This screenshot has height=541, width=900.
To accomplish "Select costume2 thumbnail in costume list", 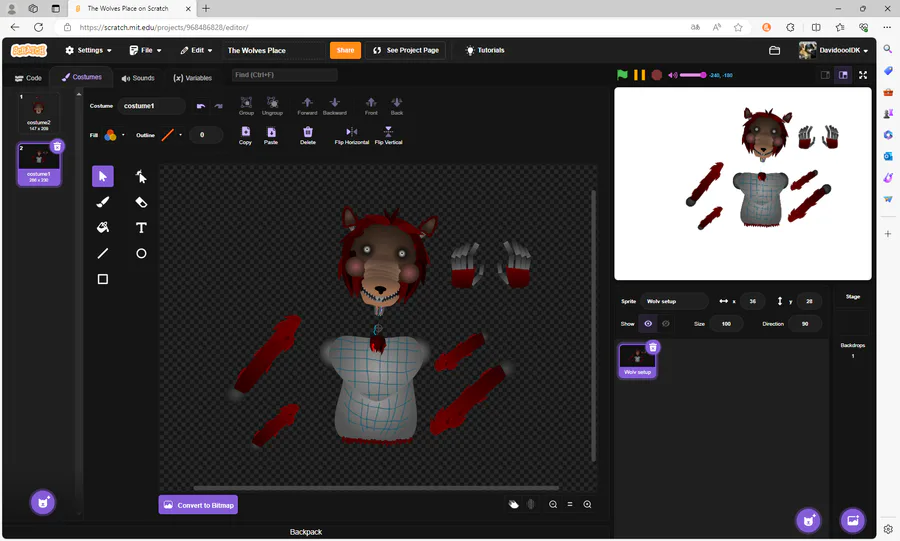I will click(x=38, y=112).
